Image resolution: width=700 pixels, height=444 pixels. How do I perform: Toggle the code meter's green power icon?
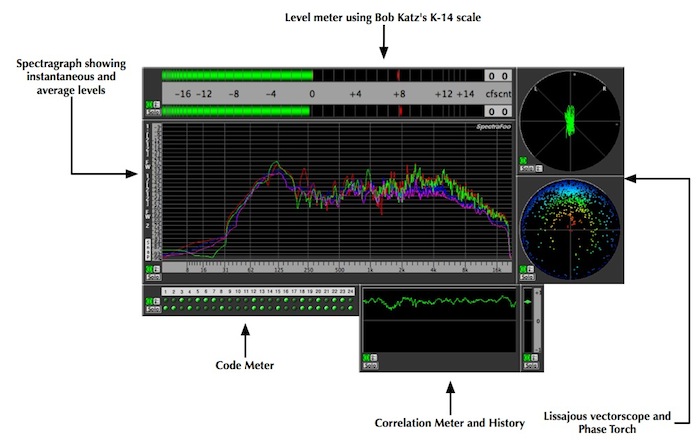click(x=149, y=302)
